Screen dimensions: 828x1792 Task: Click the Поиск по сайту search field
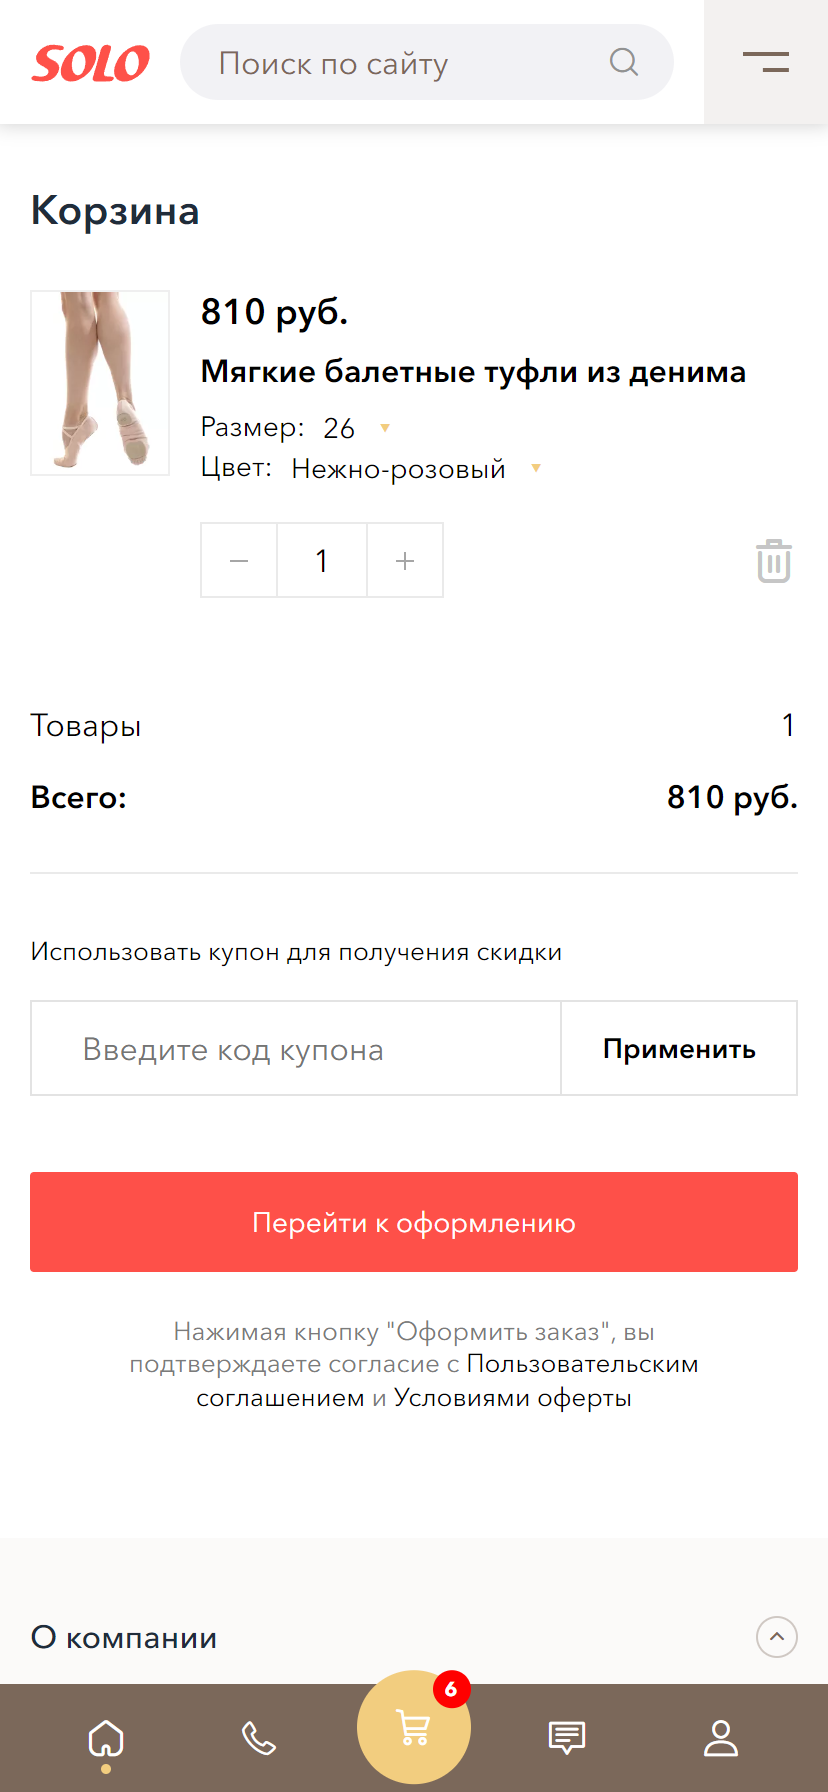tap(400, 63)
